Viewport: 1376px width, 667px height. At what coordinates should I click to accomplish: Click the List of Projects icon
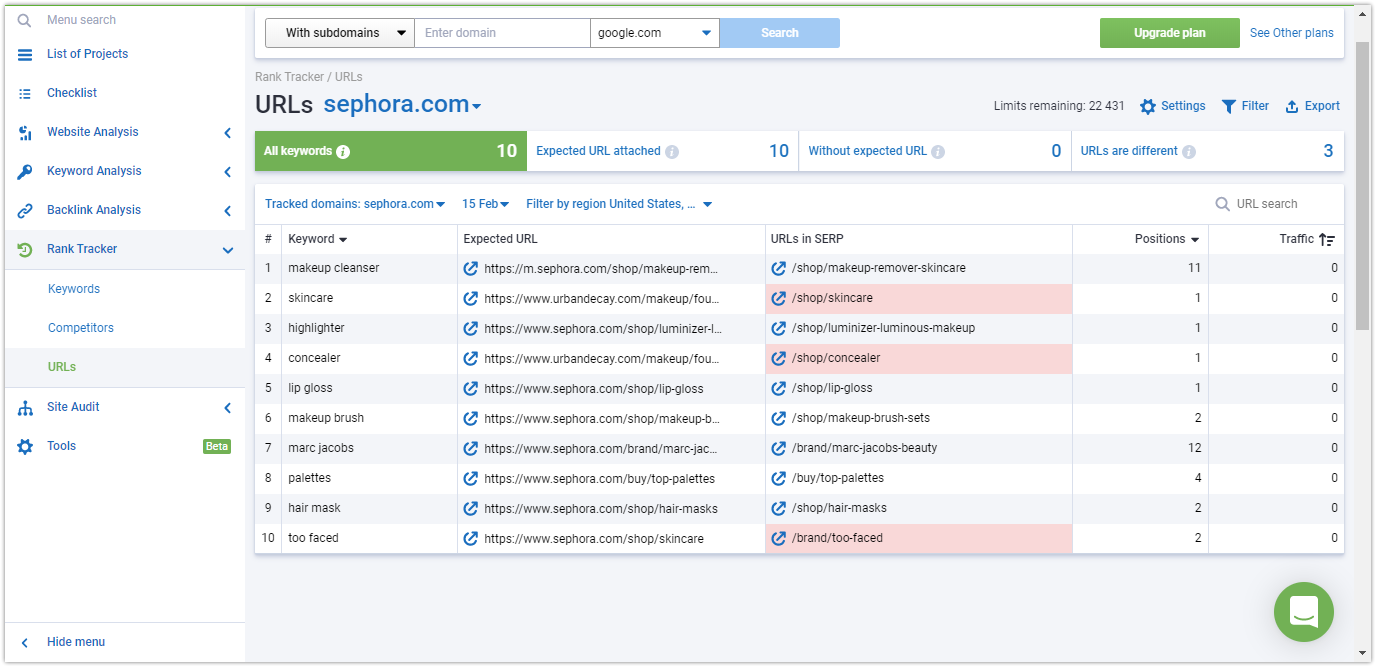25,54
